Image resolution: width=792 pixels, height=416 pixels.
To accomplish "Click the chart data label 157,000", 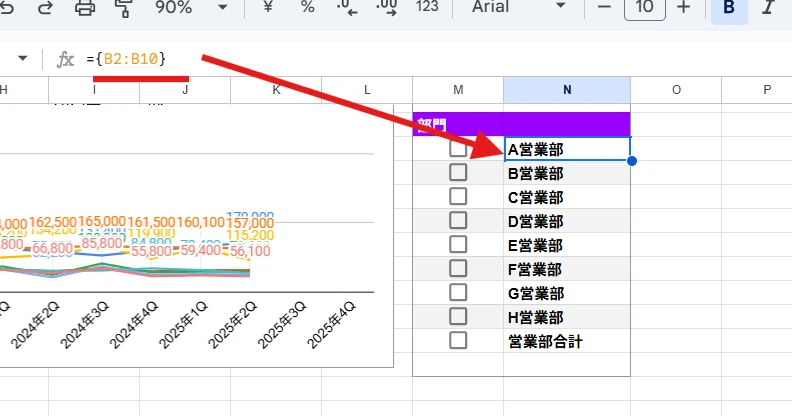I will 250,223.
